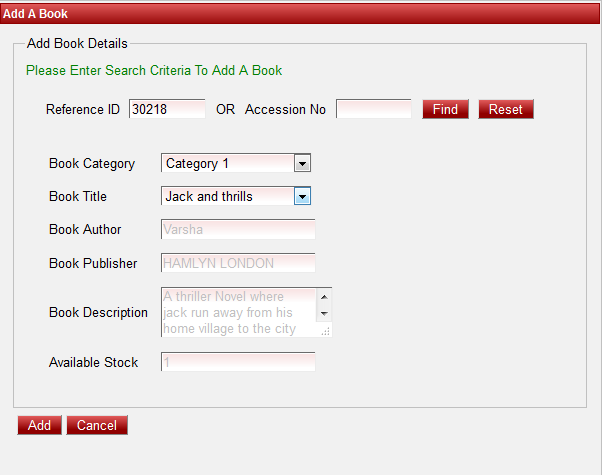Click the Add A Book title bar
This screenshot has height=475, width=602.
click(300, 12)
